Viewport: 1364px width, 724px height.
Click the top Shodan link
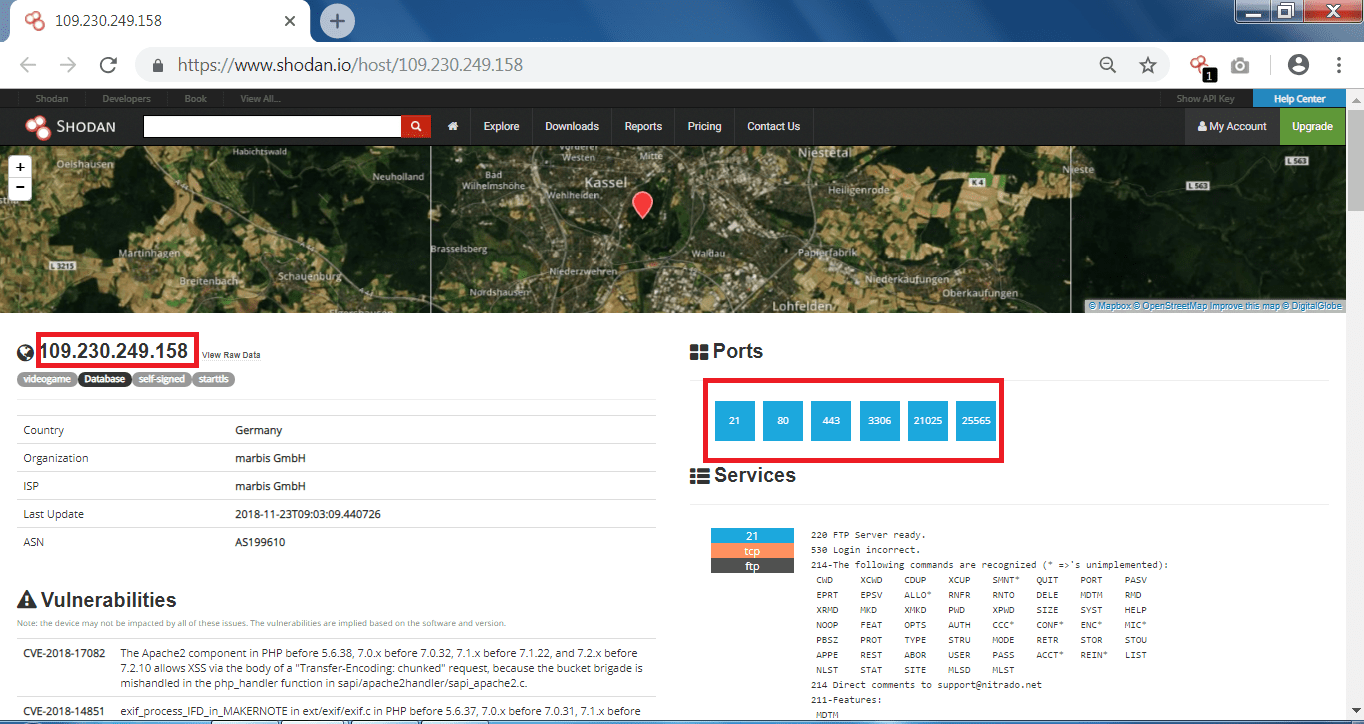coord(51,99)
